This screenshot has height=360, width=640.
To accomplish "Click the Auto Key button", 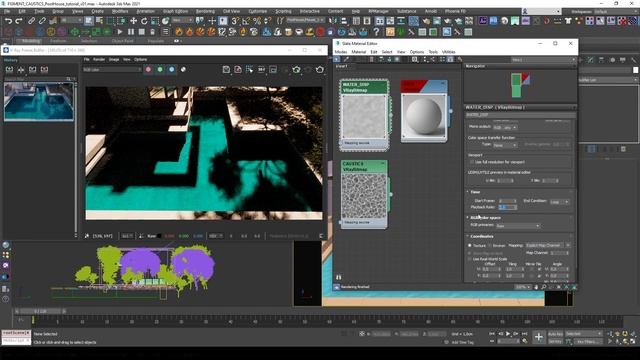I will (x=555, y=334).
